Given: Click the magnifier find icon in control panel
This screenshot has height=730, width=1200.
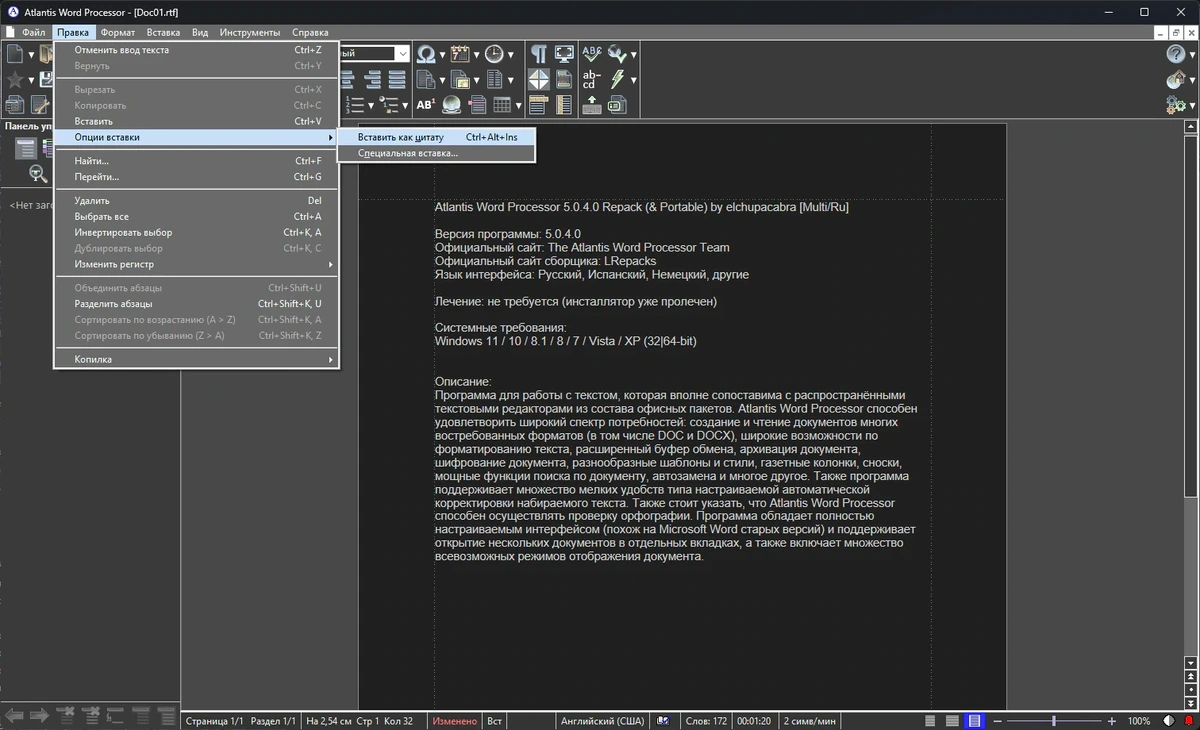Looking at the screenshot, I should coord(38,174).
